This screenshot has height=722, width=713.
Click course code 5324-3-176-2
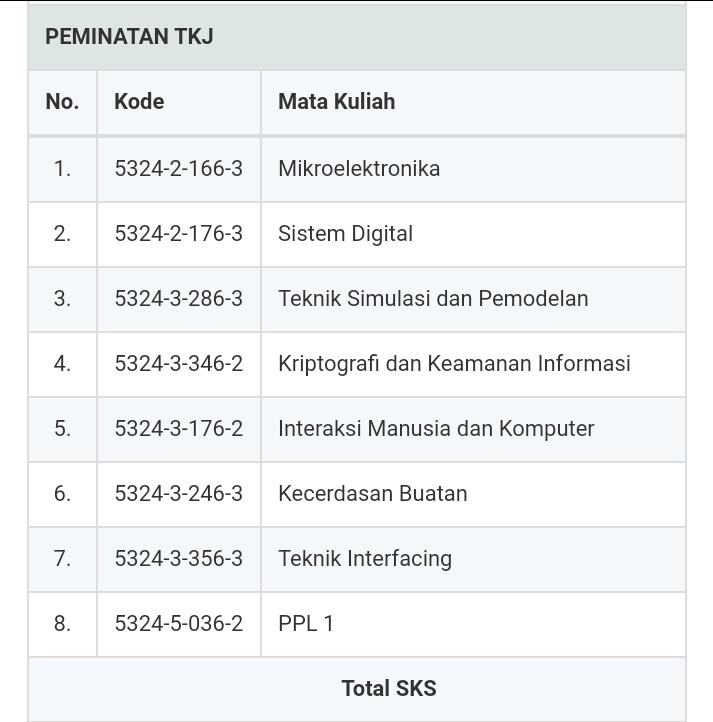point(178,428)
